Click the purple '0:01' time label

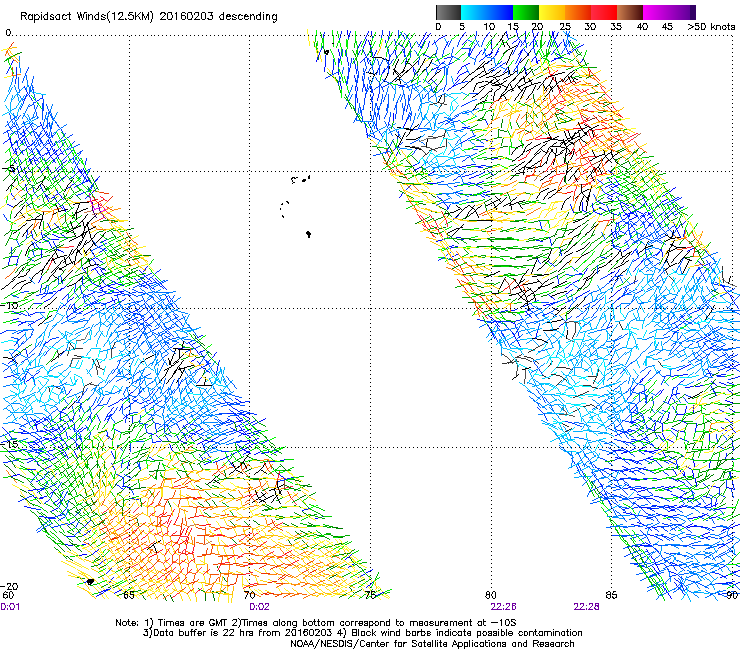10,607
